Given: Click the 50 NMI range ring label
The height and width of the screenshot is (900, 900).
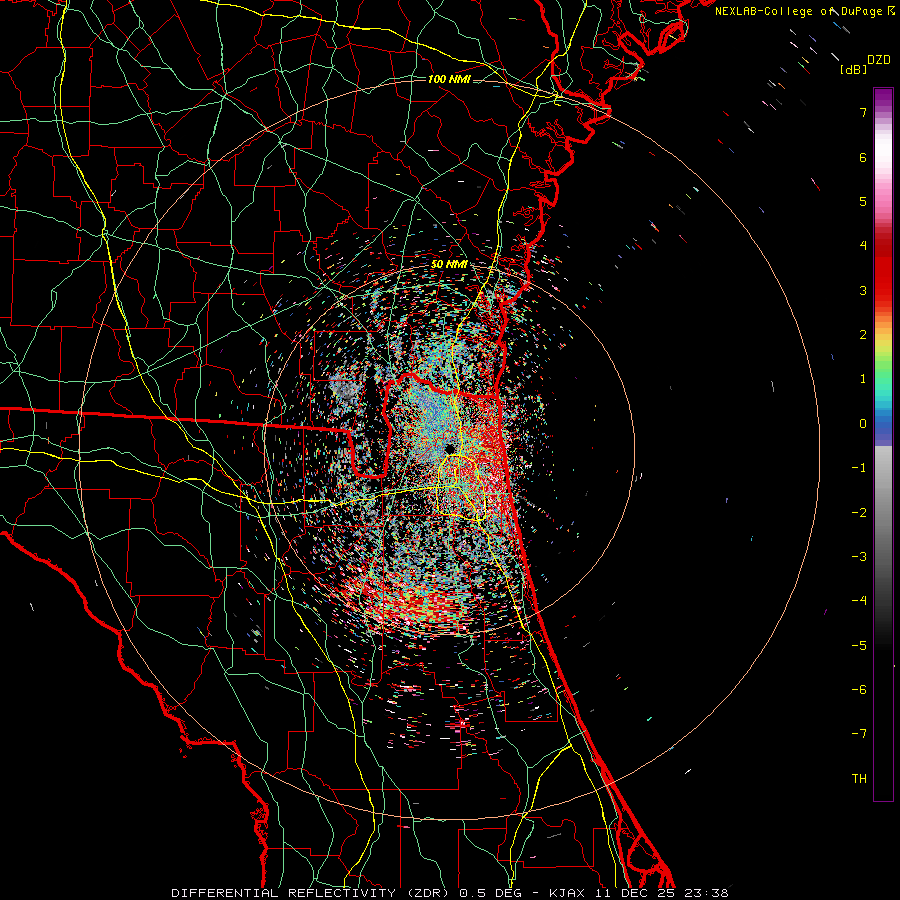Looking at the screenshot, I should click(x=449, y=265).
